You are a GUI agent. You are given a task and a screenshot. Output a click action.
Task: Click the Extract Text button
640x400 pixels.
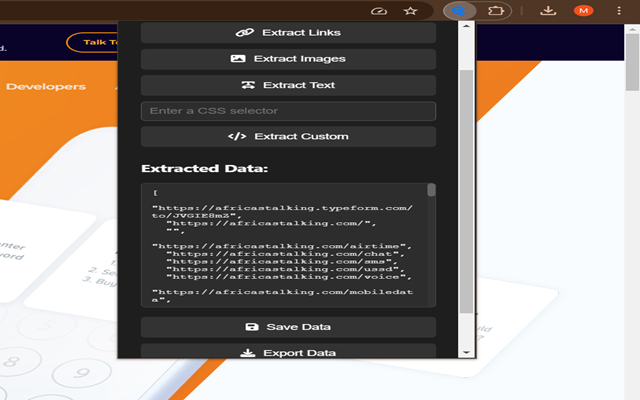pyautogui.click(x=288, y=85)
